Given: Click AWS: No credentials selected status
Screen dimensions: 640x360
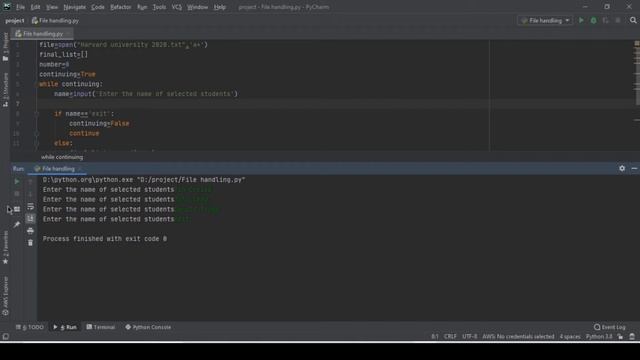Looking at the screenshot, I should click(518, 336).
